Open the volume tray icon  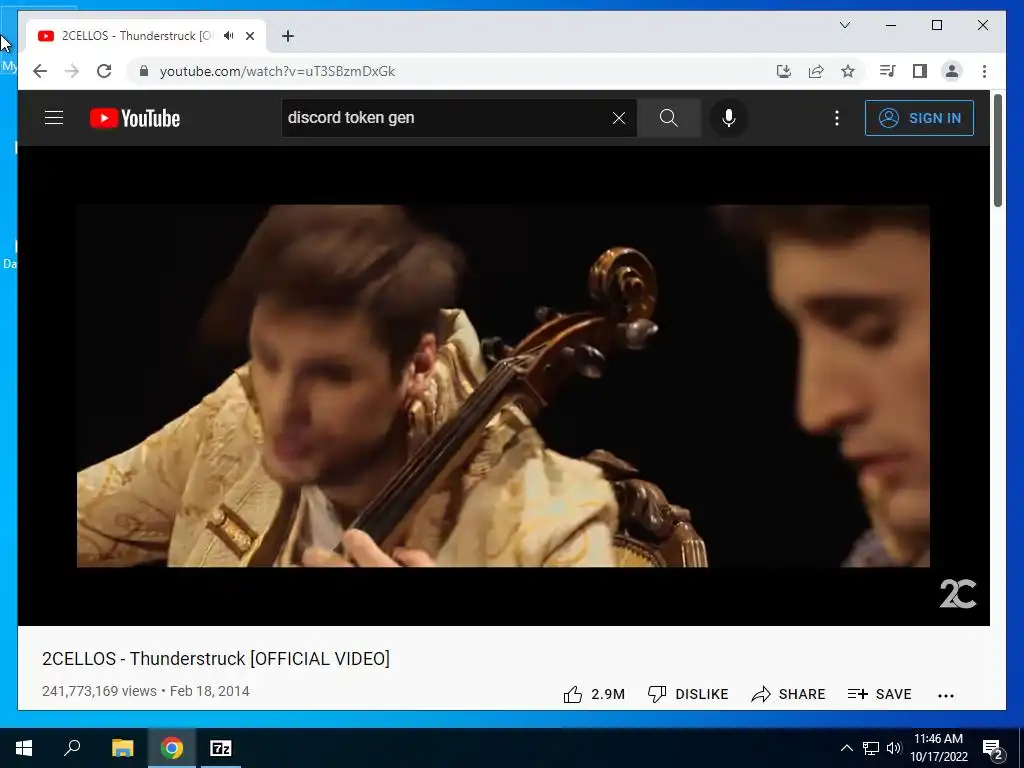click(x=894, y=748)
